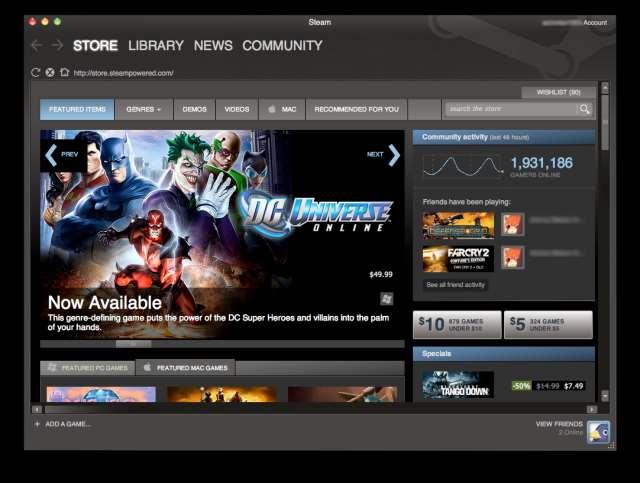Click the search magnifier icon
Viewport: 640px width, 483px height.
pos(584,109)
